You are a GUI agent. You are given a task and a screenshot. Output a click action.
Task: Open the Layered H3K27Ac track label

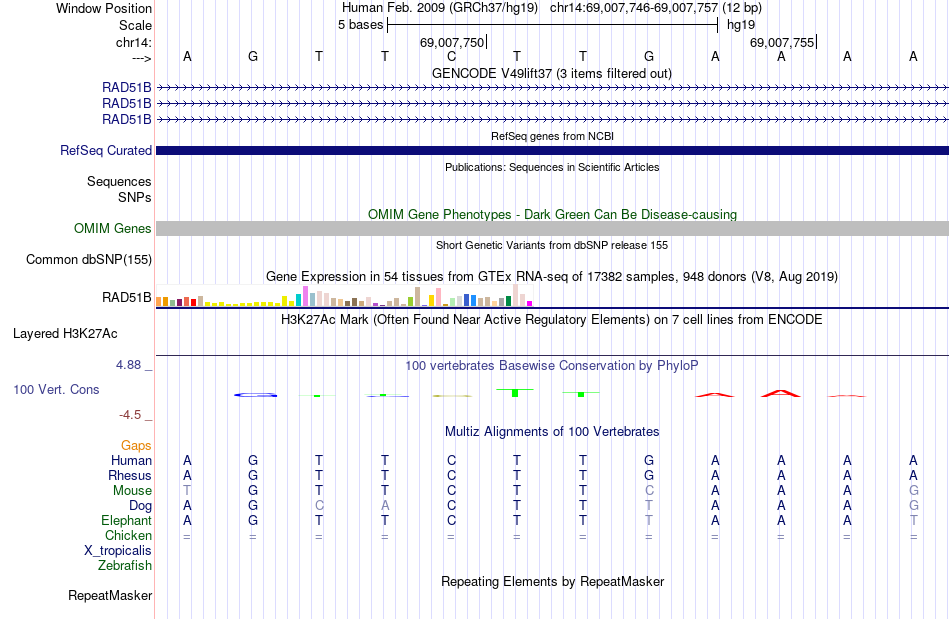65,334
